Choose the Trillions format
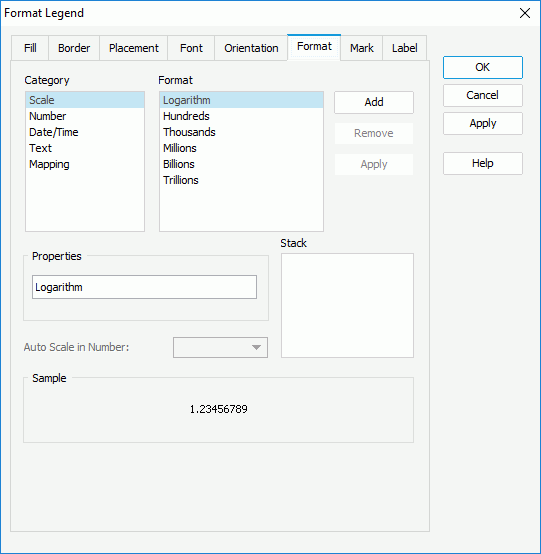This screenshot has width=541, height=554. pos(241,180)
